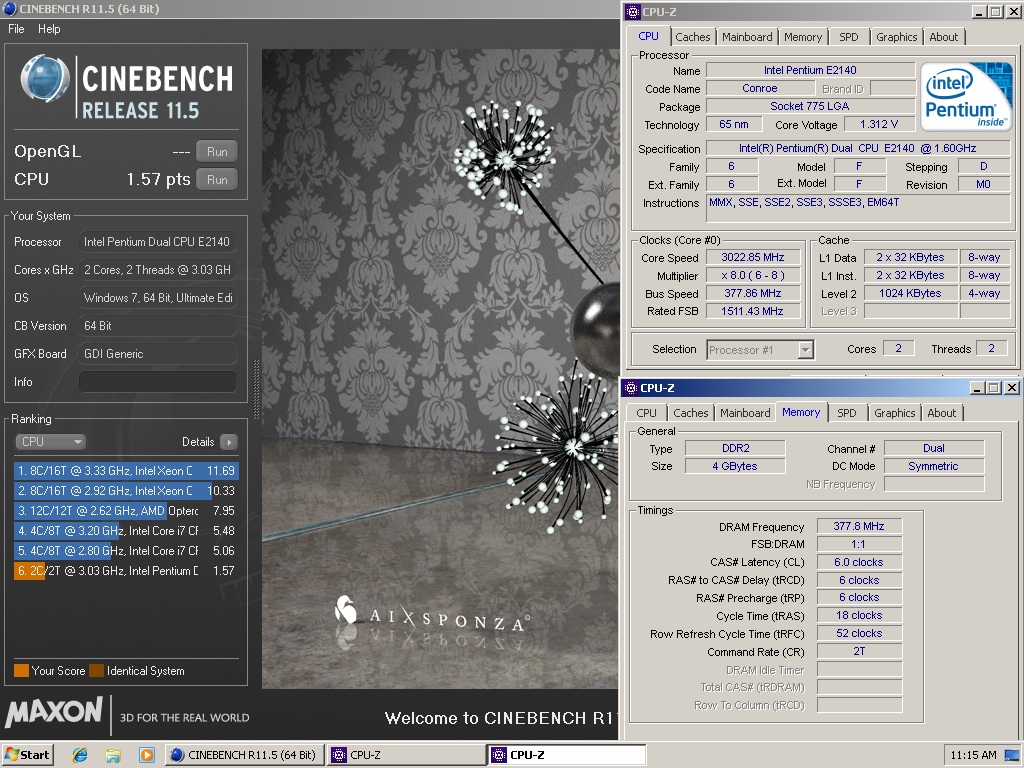Click the CAS# Latency 6.0 clocks value
This screenshot has height=768, width=1024.
pyautogui.click(x=859, y=562)
